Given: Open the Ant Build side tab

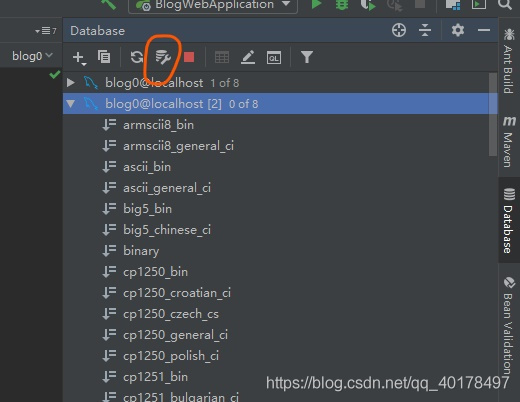Looking at the screenshot, I should (x=509, y=61).
